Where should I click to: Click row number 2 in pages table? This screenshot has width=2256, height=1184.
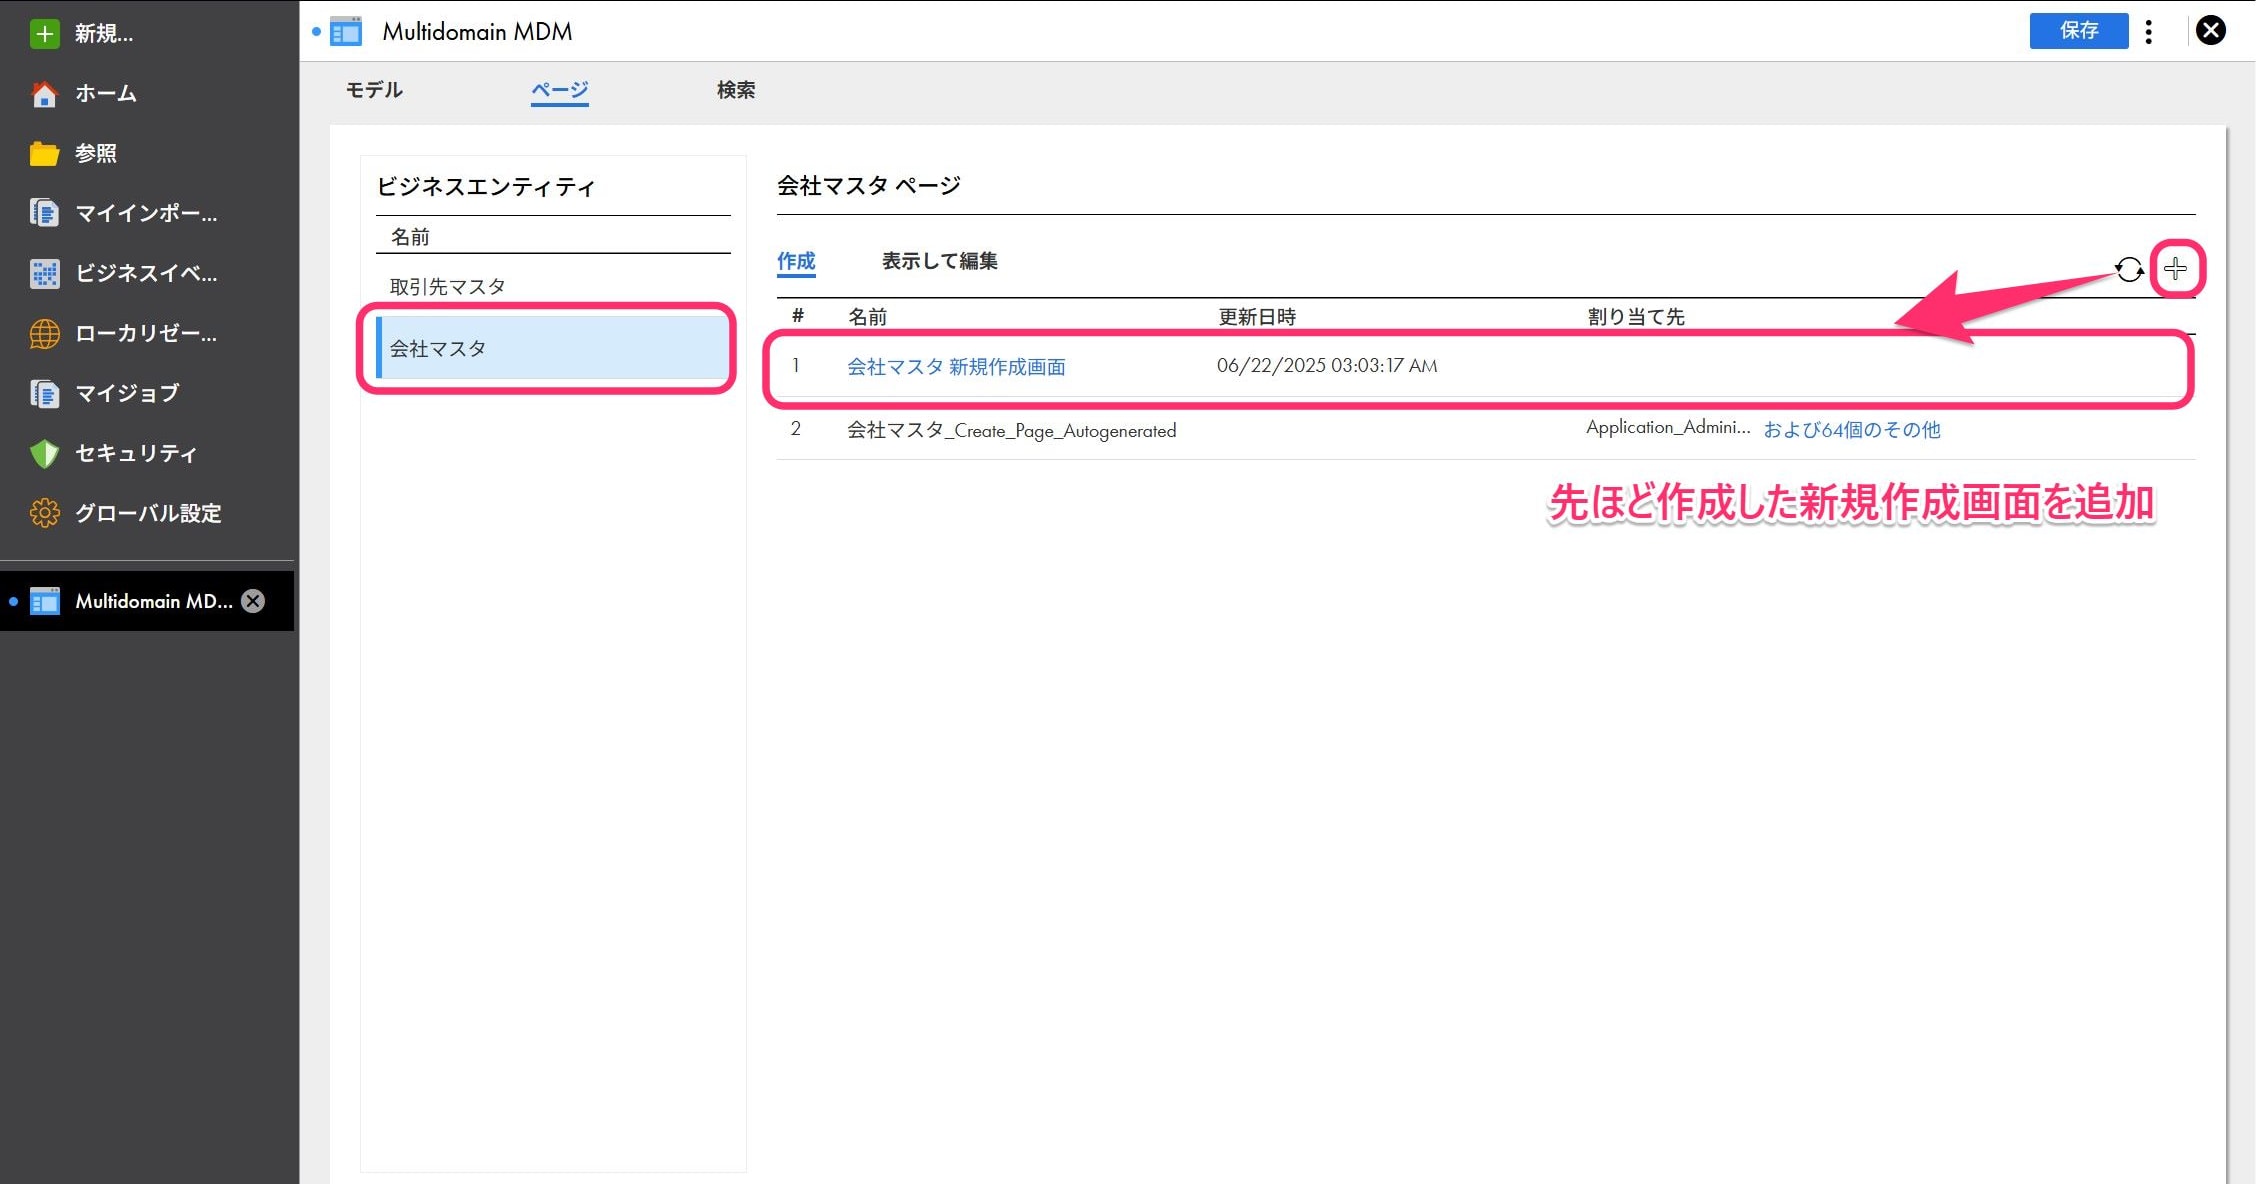(795, 429)
